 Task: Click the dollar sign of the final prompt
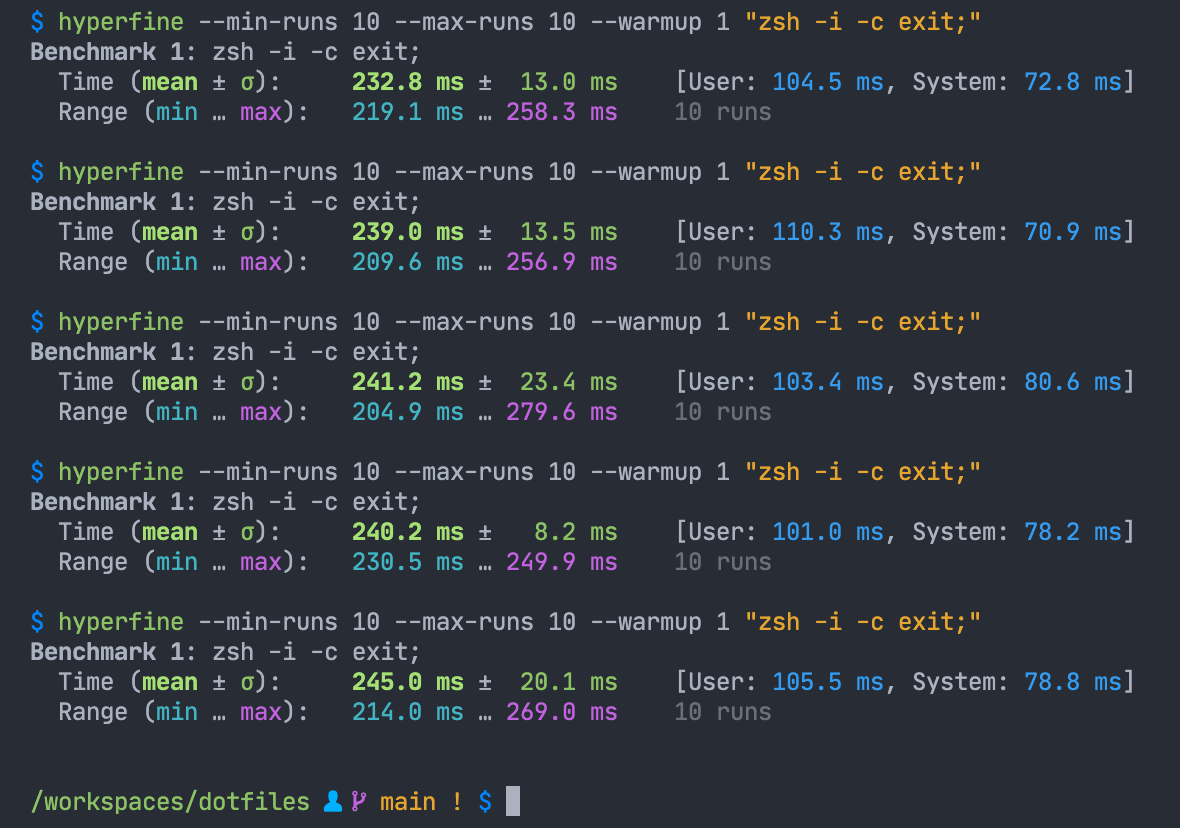point(485,802)
